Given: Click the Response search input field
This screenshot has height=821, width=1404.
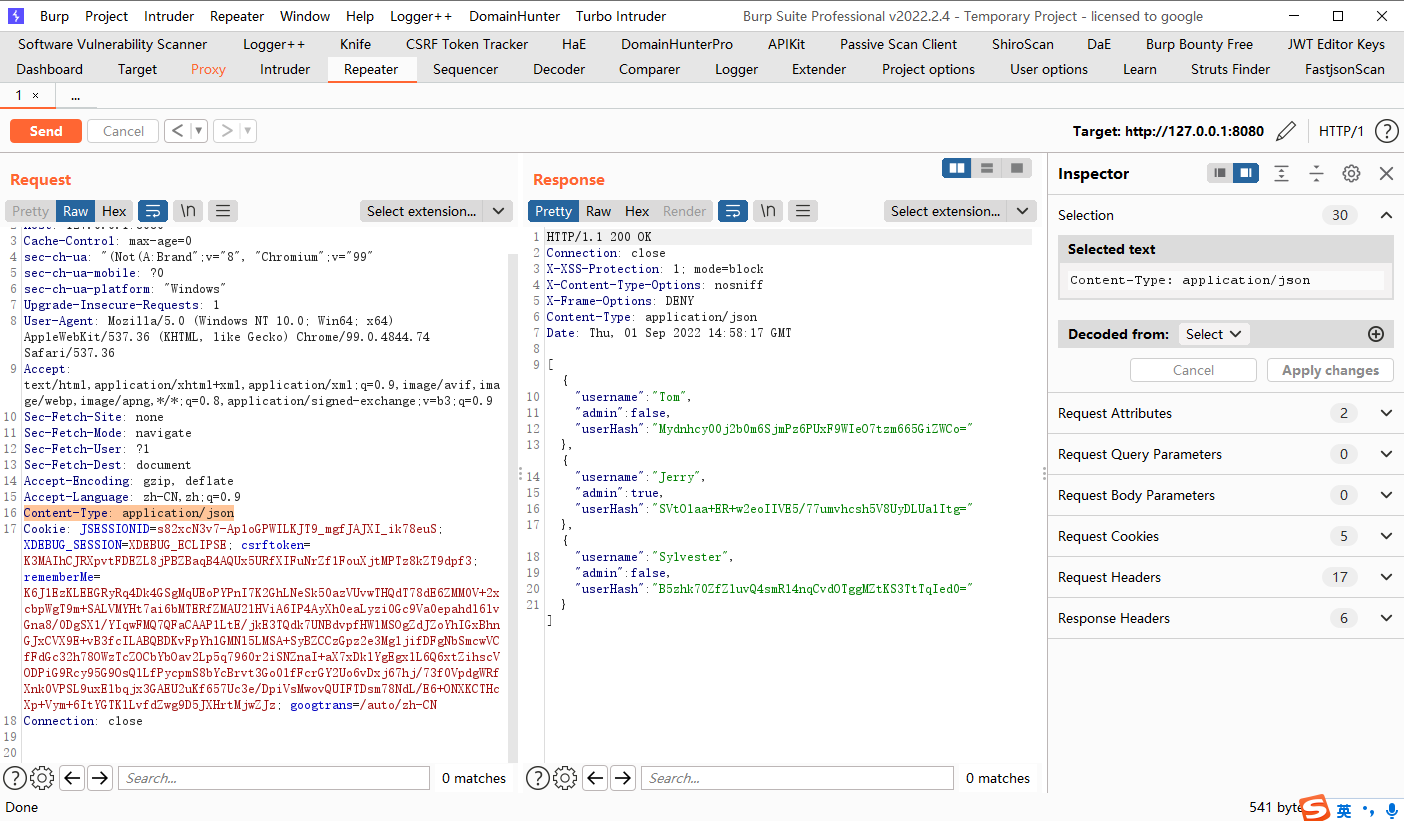Looking at the screenshot, I should click(x=796, y=778).
